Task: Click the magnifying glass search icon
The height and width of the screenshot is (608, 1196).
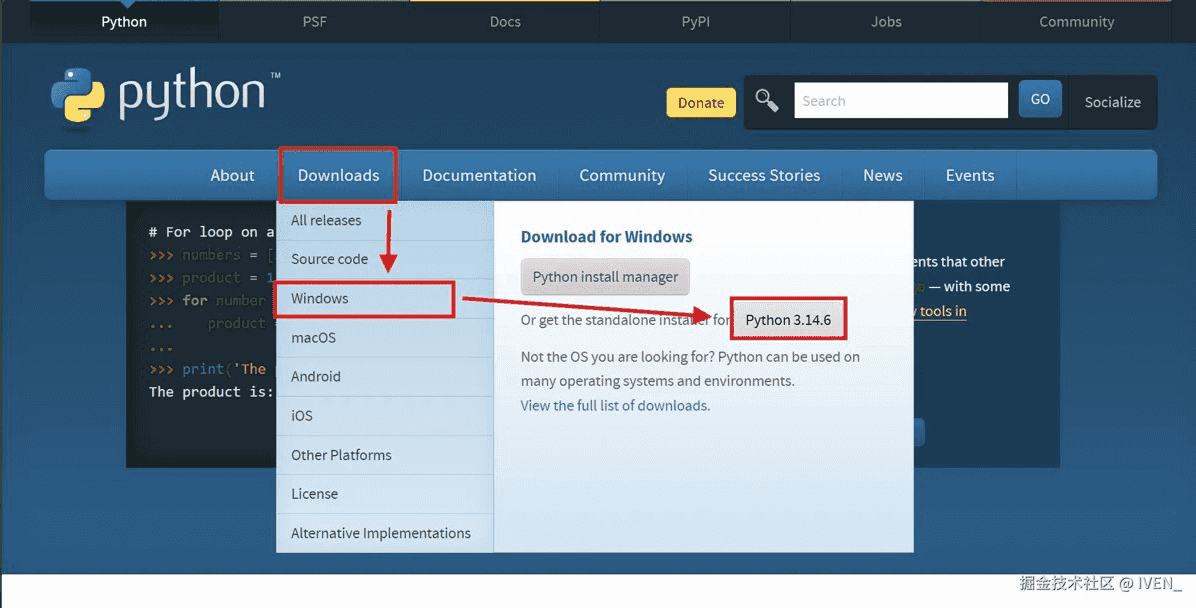Action: tap(767, 101)
